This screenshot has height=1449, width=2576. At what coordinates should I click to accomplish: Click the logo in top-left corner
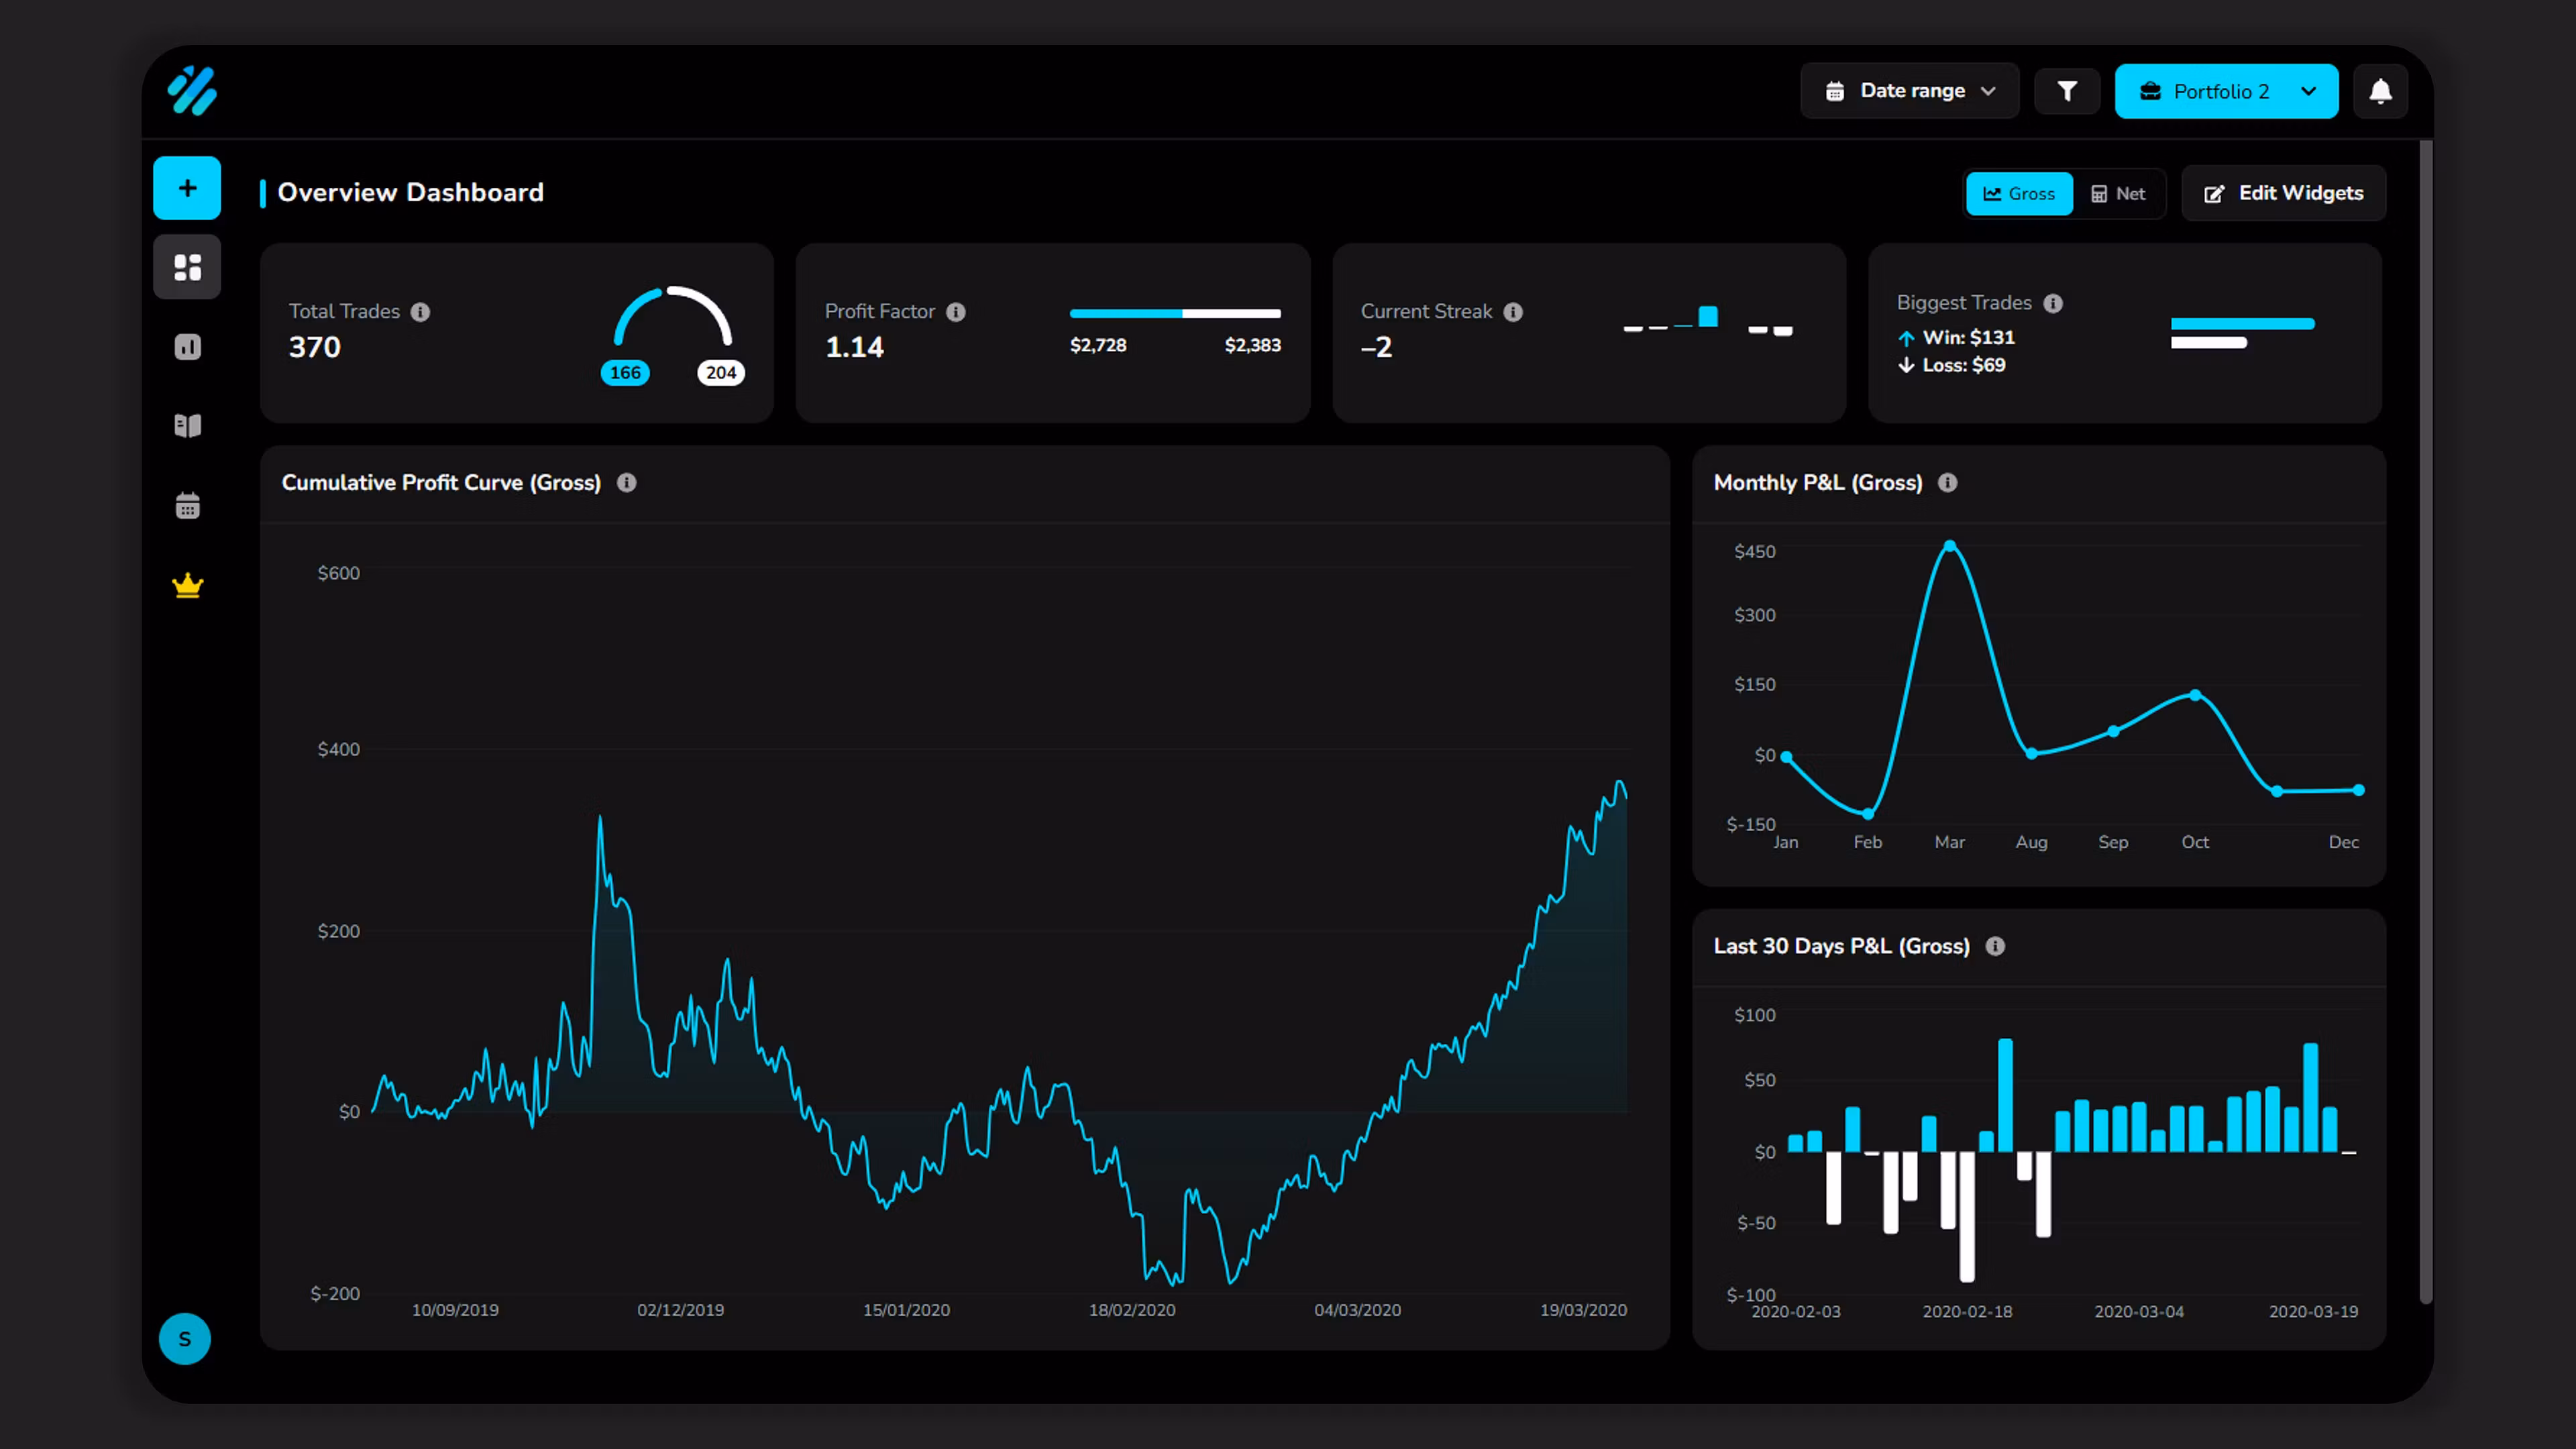(192, 91)
